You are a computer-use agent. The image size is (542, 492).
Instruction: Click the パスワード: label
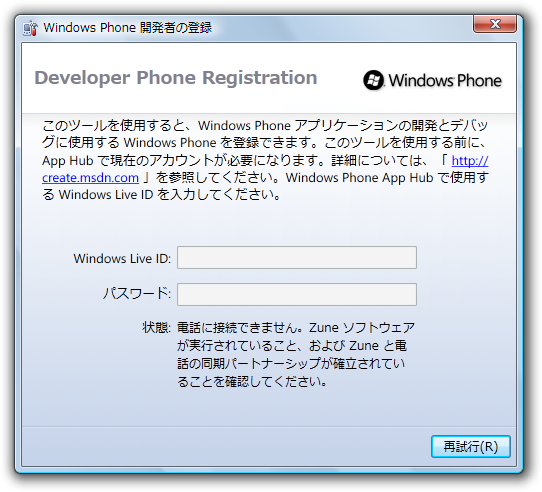pyautogui.click(x=137, y=294)
